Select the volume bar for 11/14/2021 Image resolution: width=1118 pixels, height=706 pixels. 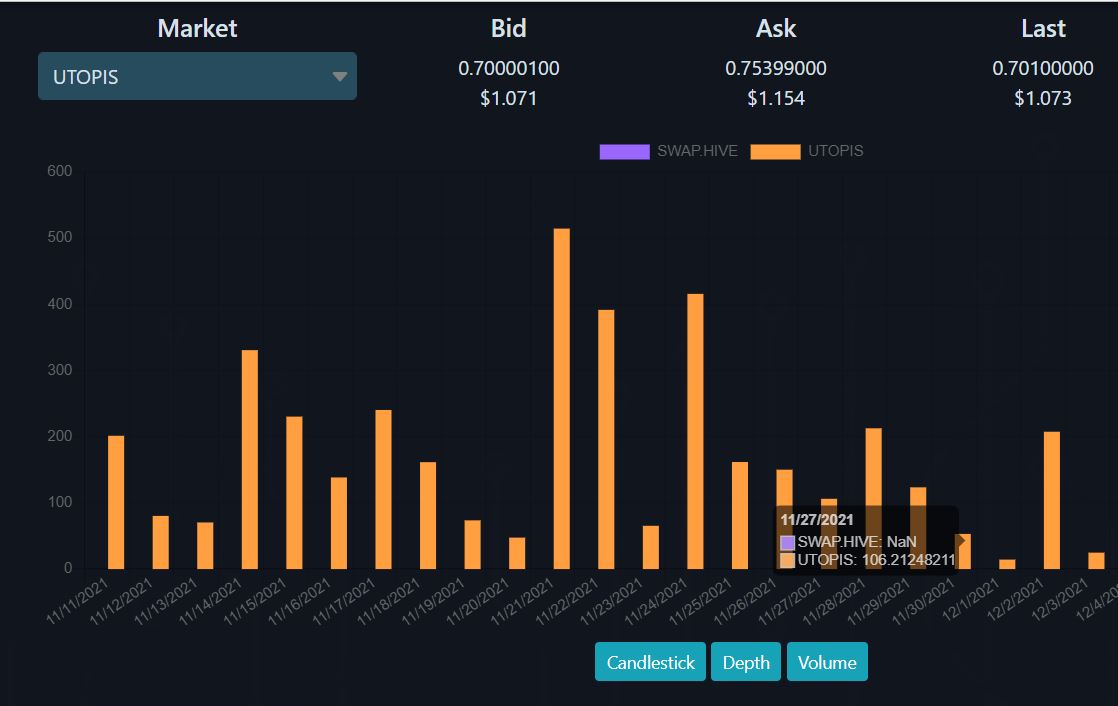(250, 459)
